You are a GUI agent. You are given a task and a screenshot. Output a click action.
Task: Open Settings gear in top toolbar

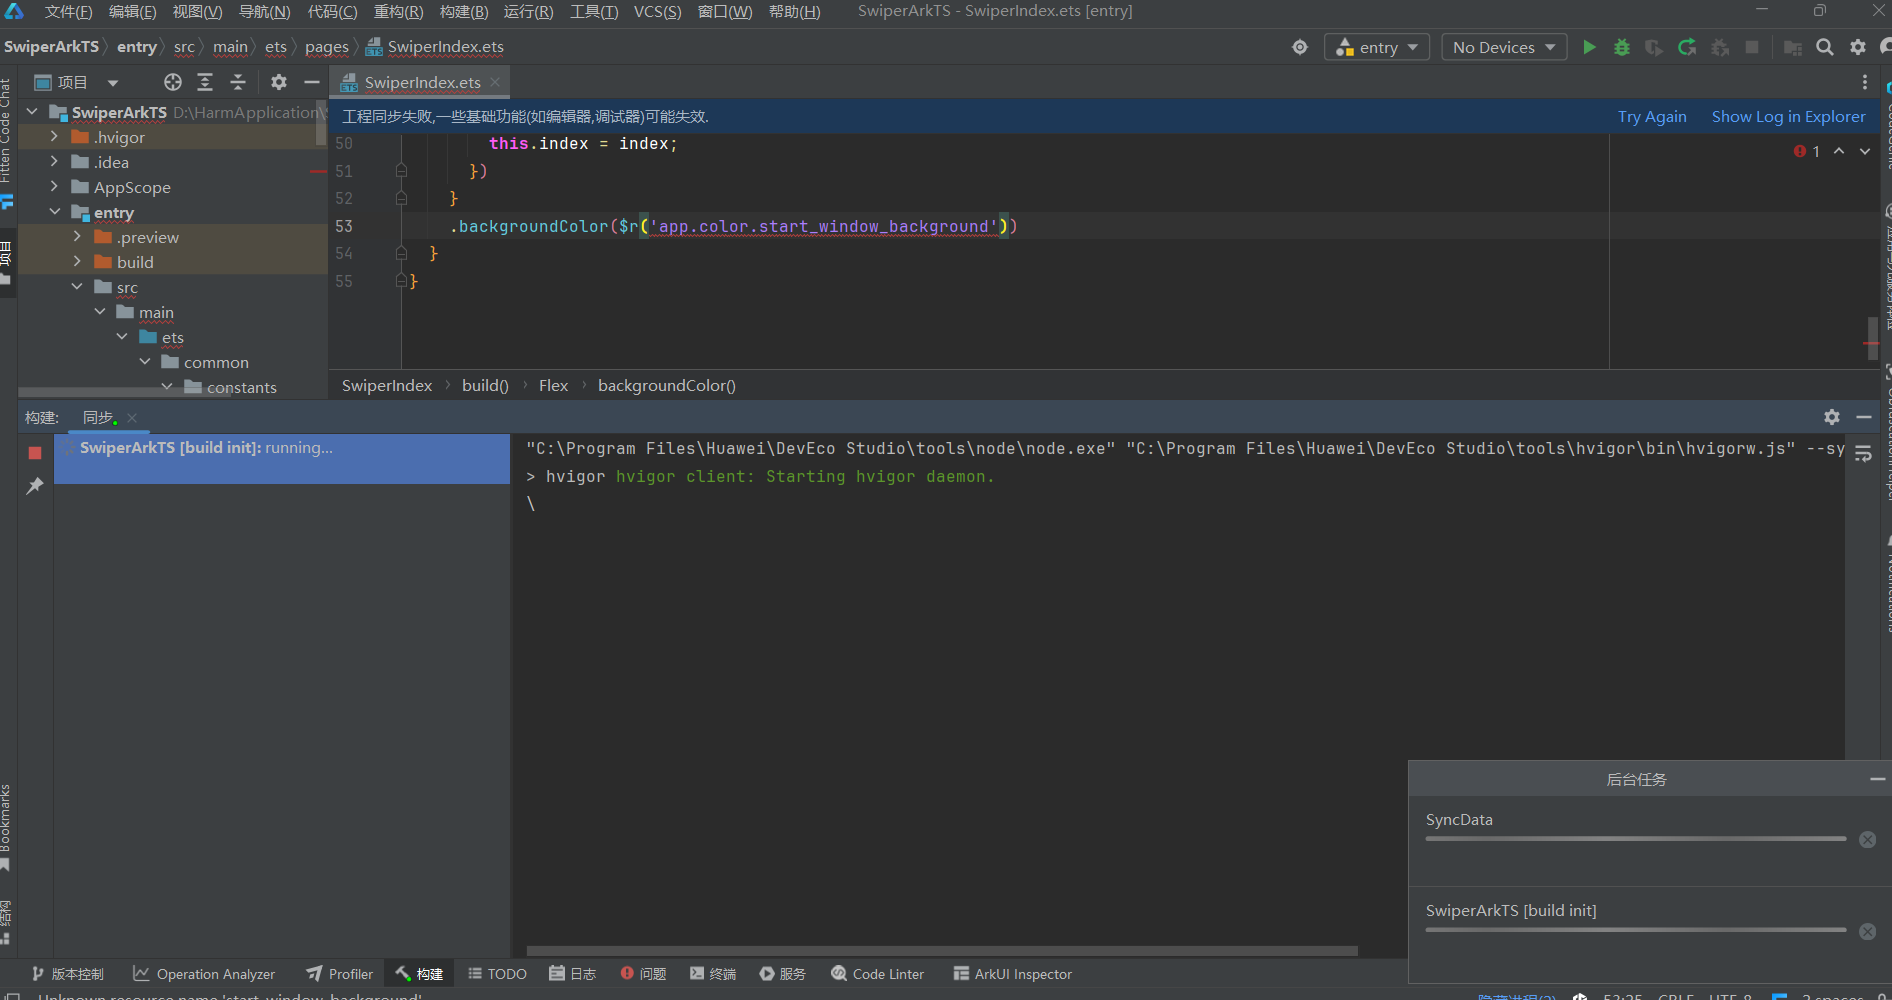click(x=1858, y=47)
